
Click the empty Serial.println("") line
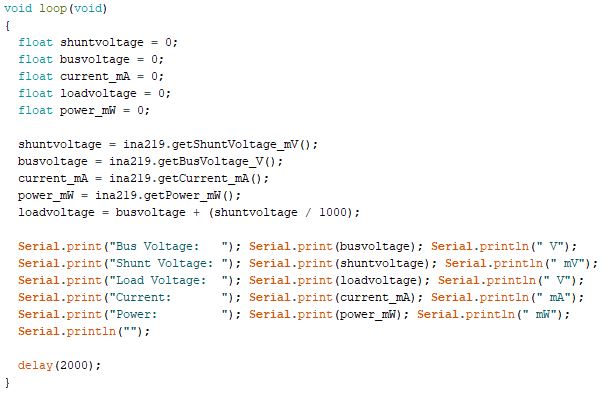click(84, 331)
